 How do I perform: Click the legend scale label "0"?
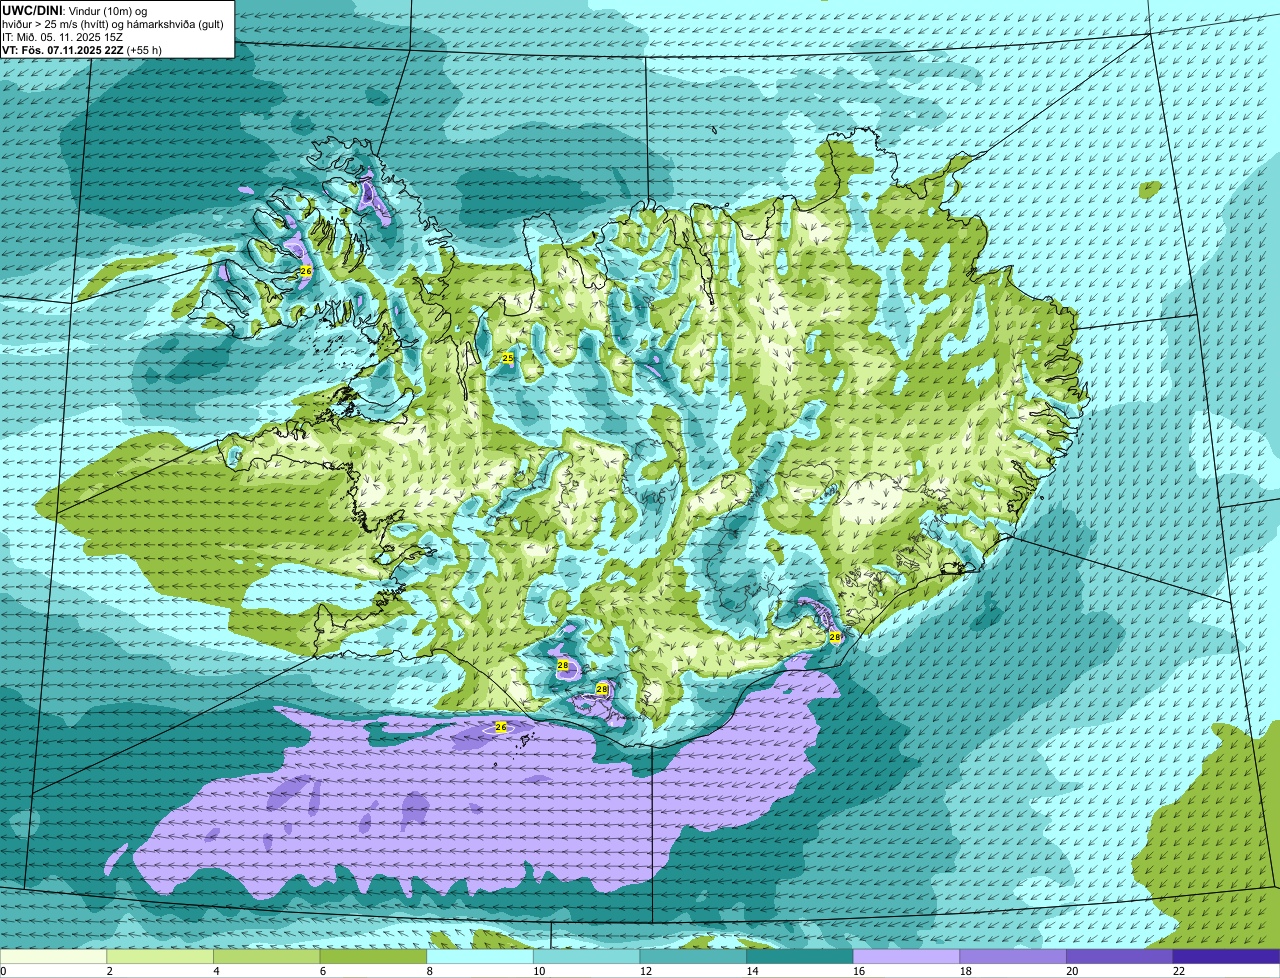[3, 971]
